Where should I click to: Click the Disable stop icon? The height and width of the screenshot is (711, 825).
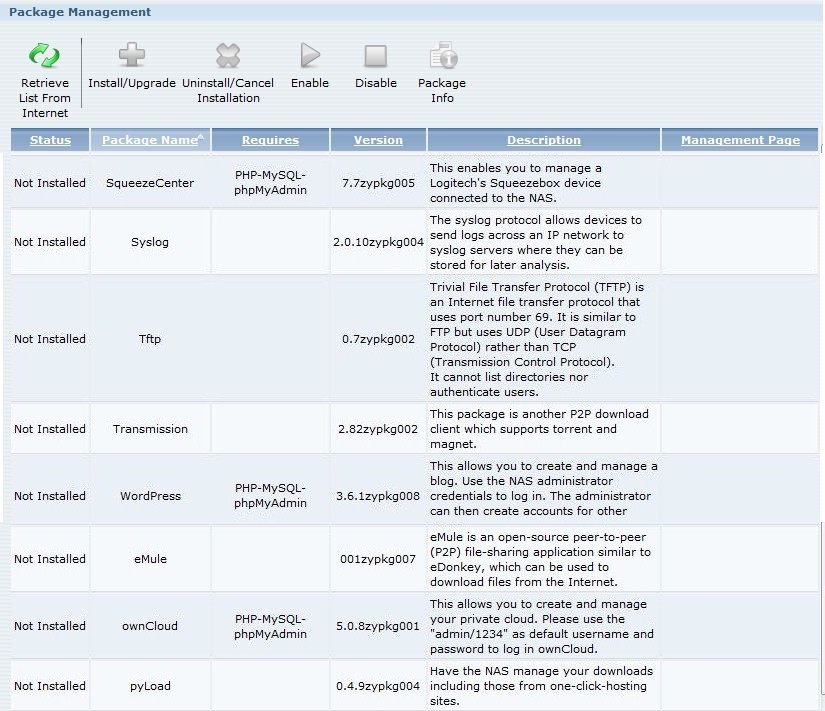[x=376, y=56]
